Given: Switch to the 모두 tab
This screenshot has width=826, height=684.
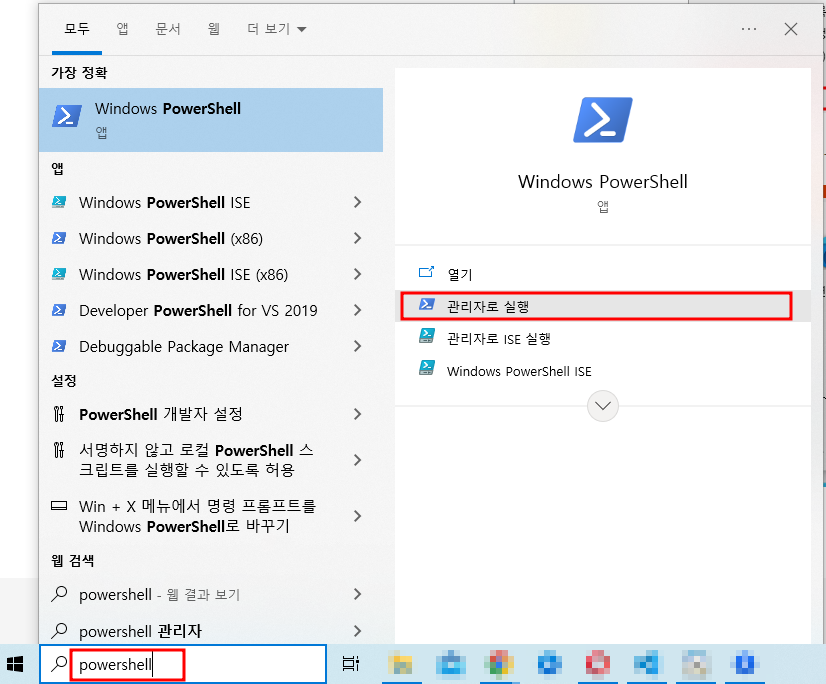Looking at the screenshot, I should click(77, 28).
